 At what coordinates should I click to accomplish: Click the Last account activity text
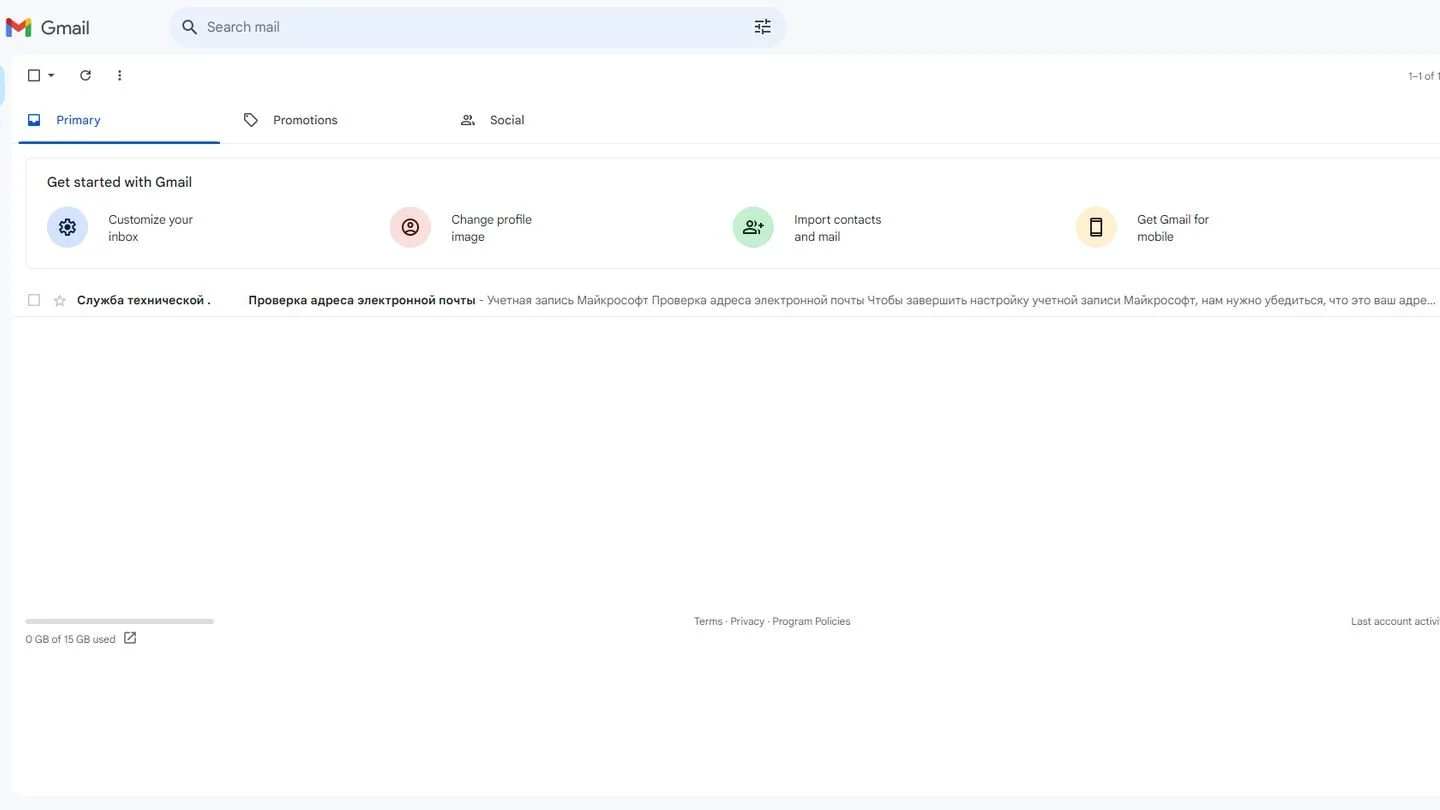1395,621
